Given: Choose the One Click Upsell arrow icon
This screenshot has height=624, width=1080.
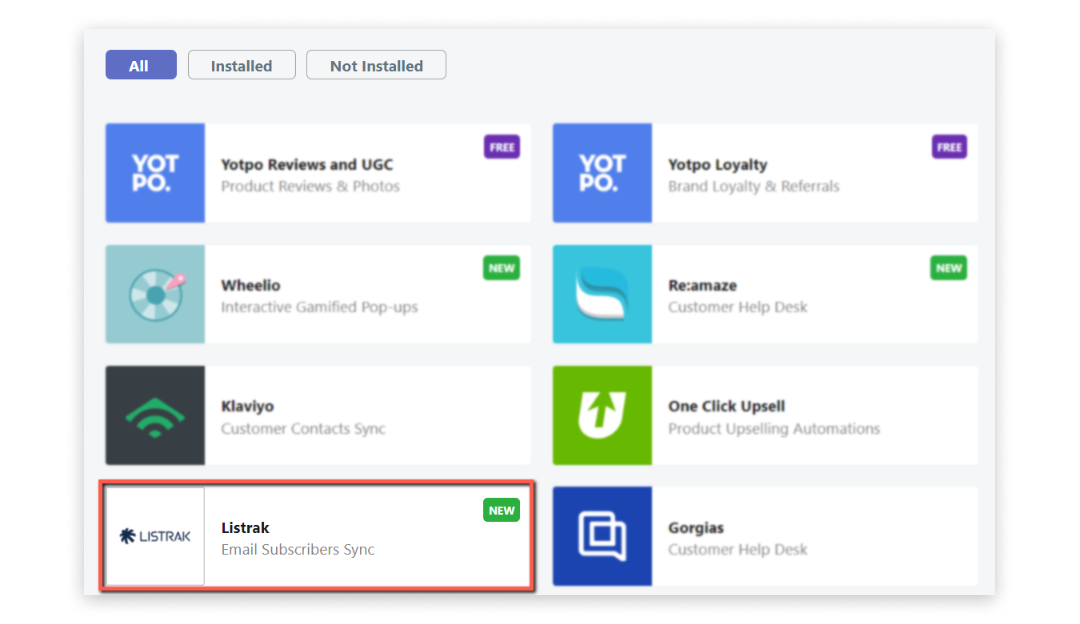Looking at the screenshot, I should [602, 415].
